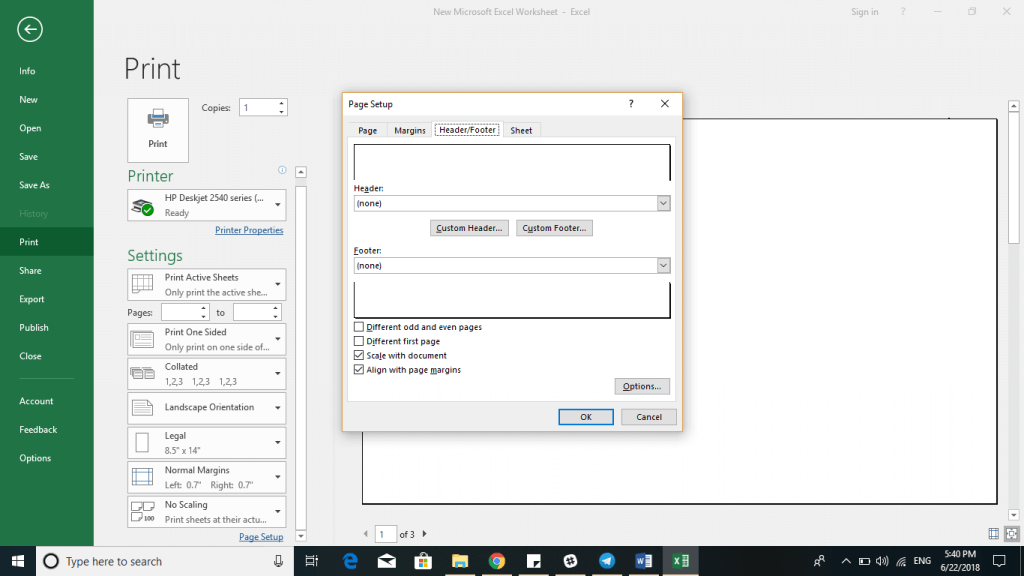The height and width of the screenshot is (576, 1024).
Task: Click the next page arrow in print preview
Action: [422, 534]
